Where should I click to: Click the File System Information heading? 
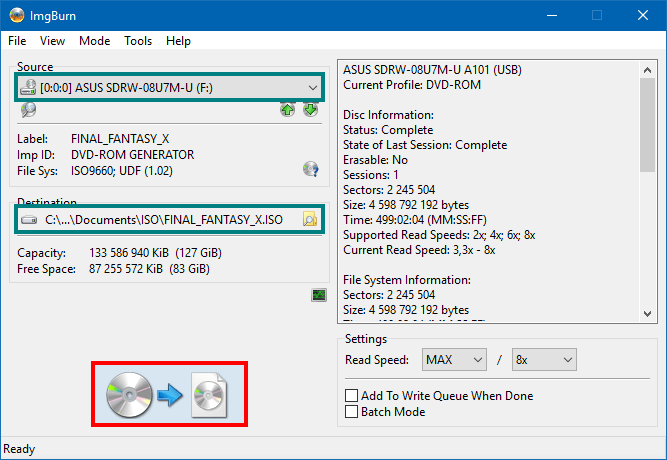click(x=407, y=280)
